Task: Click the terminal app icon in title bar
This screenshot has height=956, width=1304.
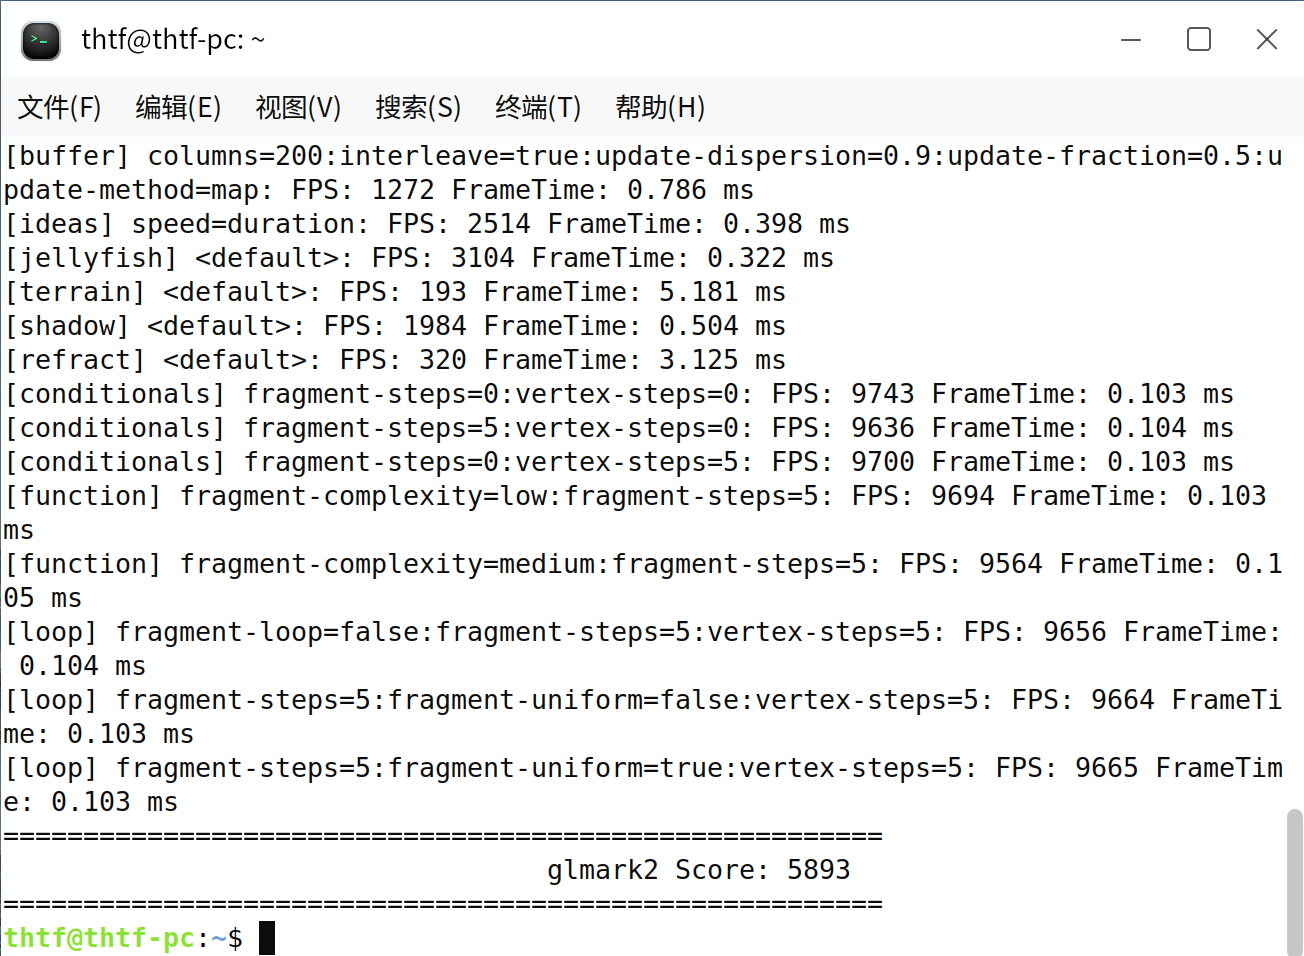Action: tap(41, 40)
